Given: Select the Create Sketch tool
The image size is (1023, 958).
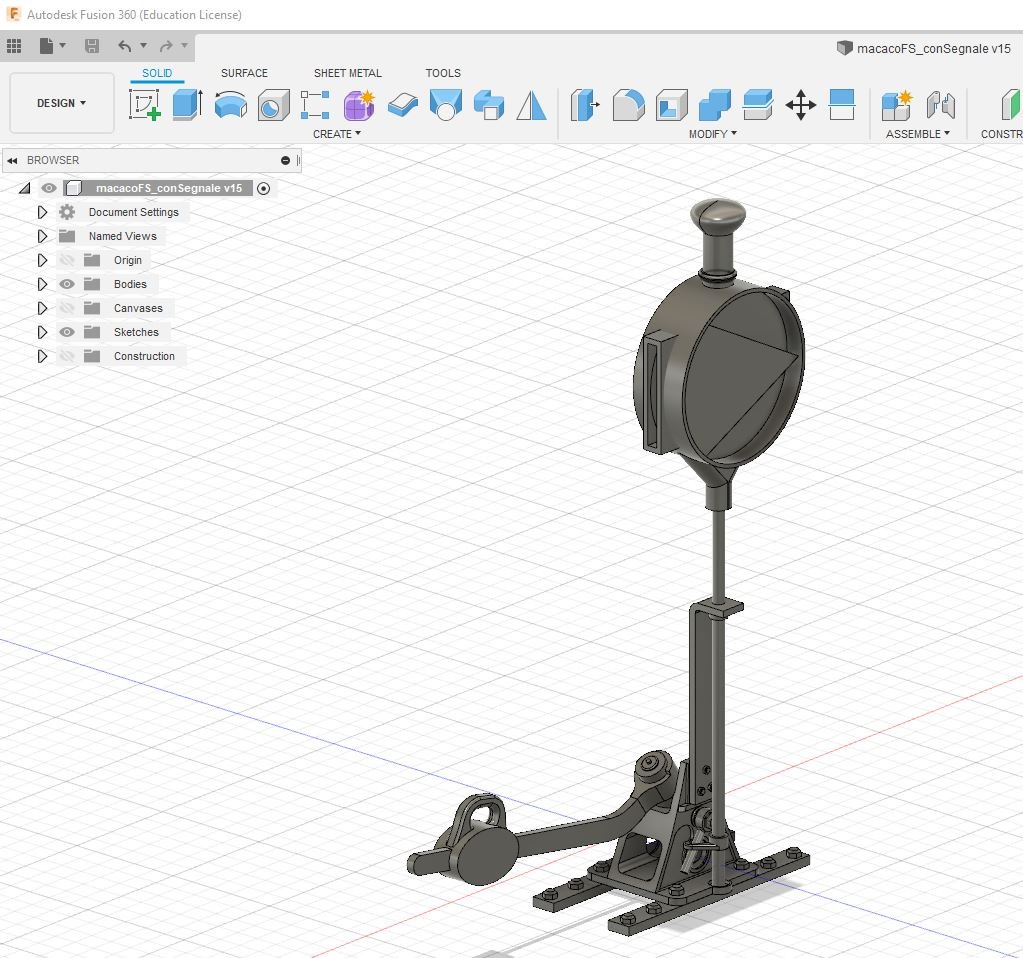Looking at the screenshot, I should pyautogui.click(x=145, y=104).
